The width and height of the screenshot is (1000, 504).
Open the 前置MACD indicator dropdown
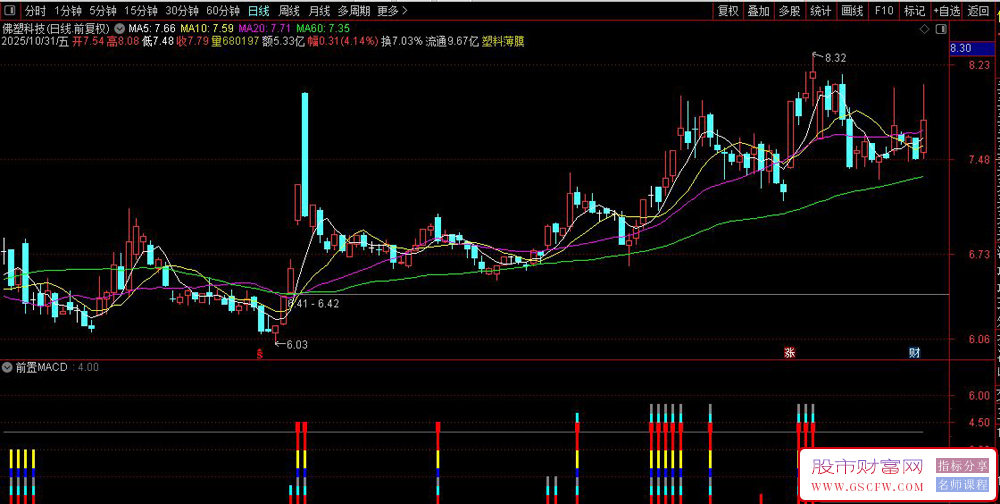(8, 367)
